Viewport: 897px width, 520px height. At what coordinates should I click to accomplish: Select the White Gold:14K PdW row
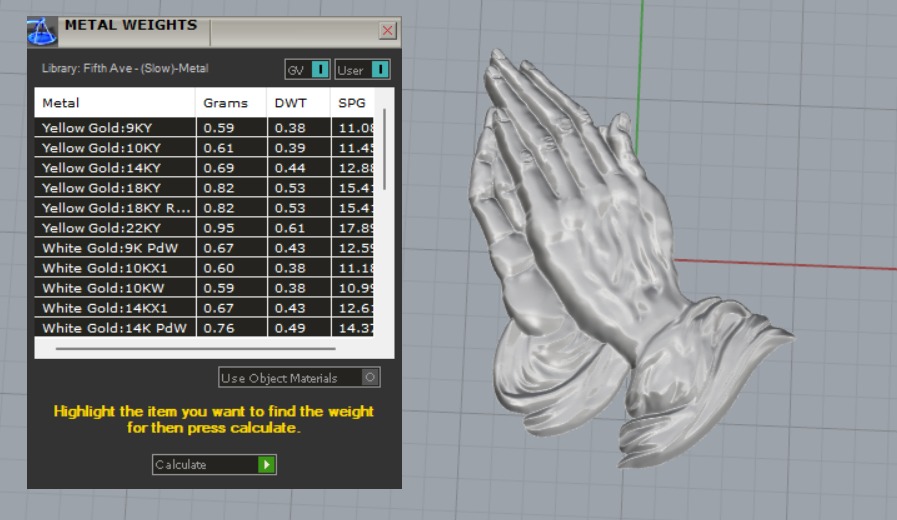[204, 327]
